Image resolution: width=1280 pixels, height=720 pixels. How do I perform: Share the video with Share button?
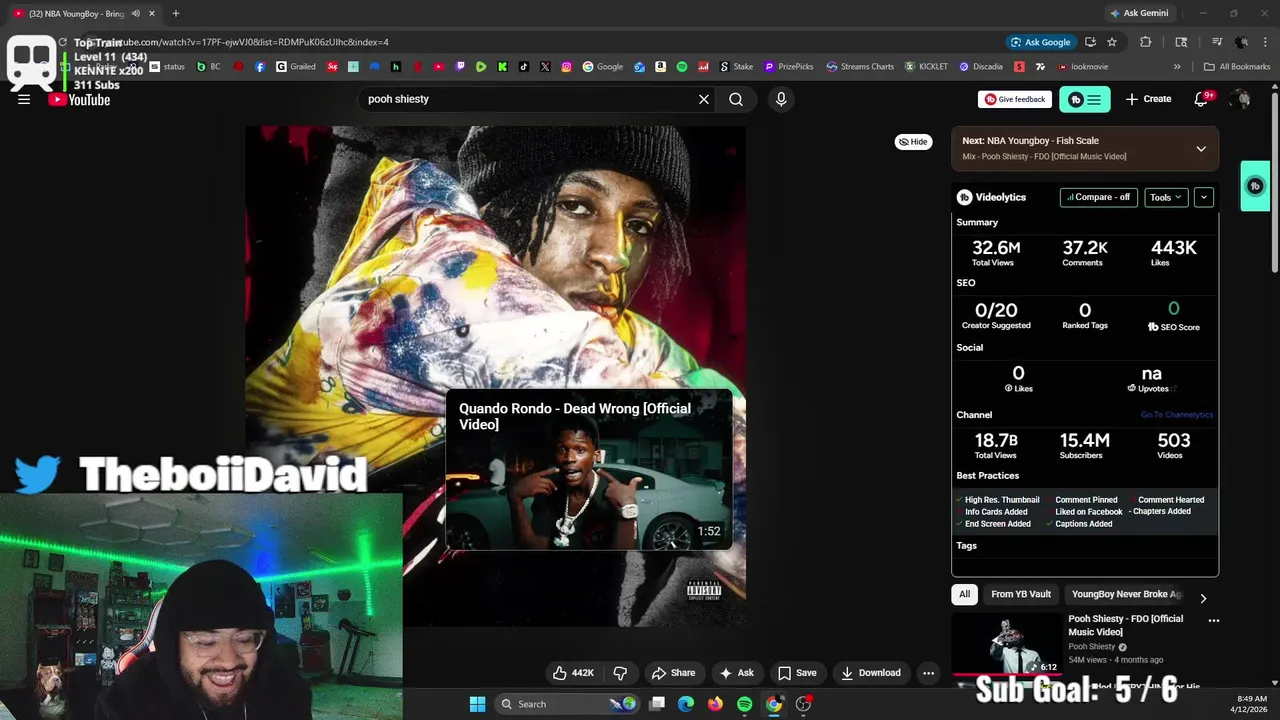pyautogui.click(x=673, y=673)
